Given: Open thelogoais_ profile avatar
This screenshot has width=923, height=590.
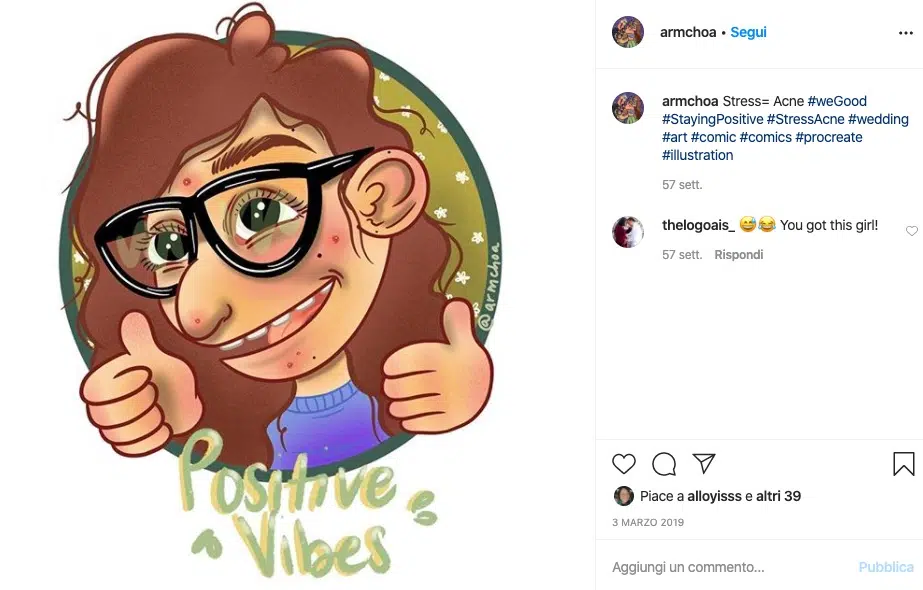Looking at the screenshot, I should pos(628,231).
